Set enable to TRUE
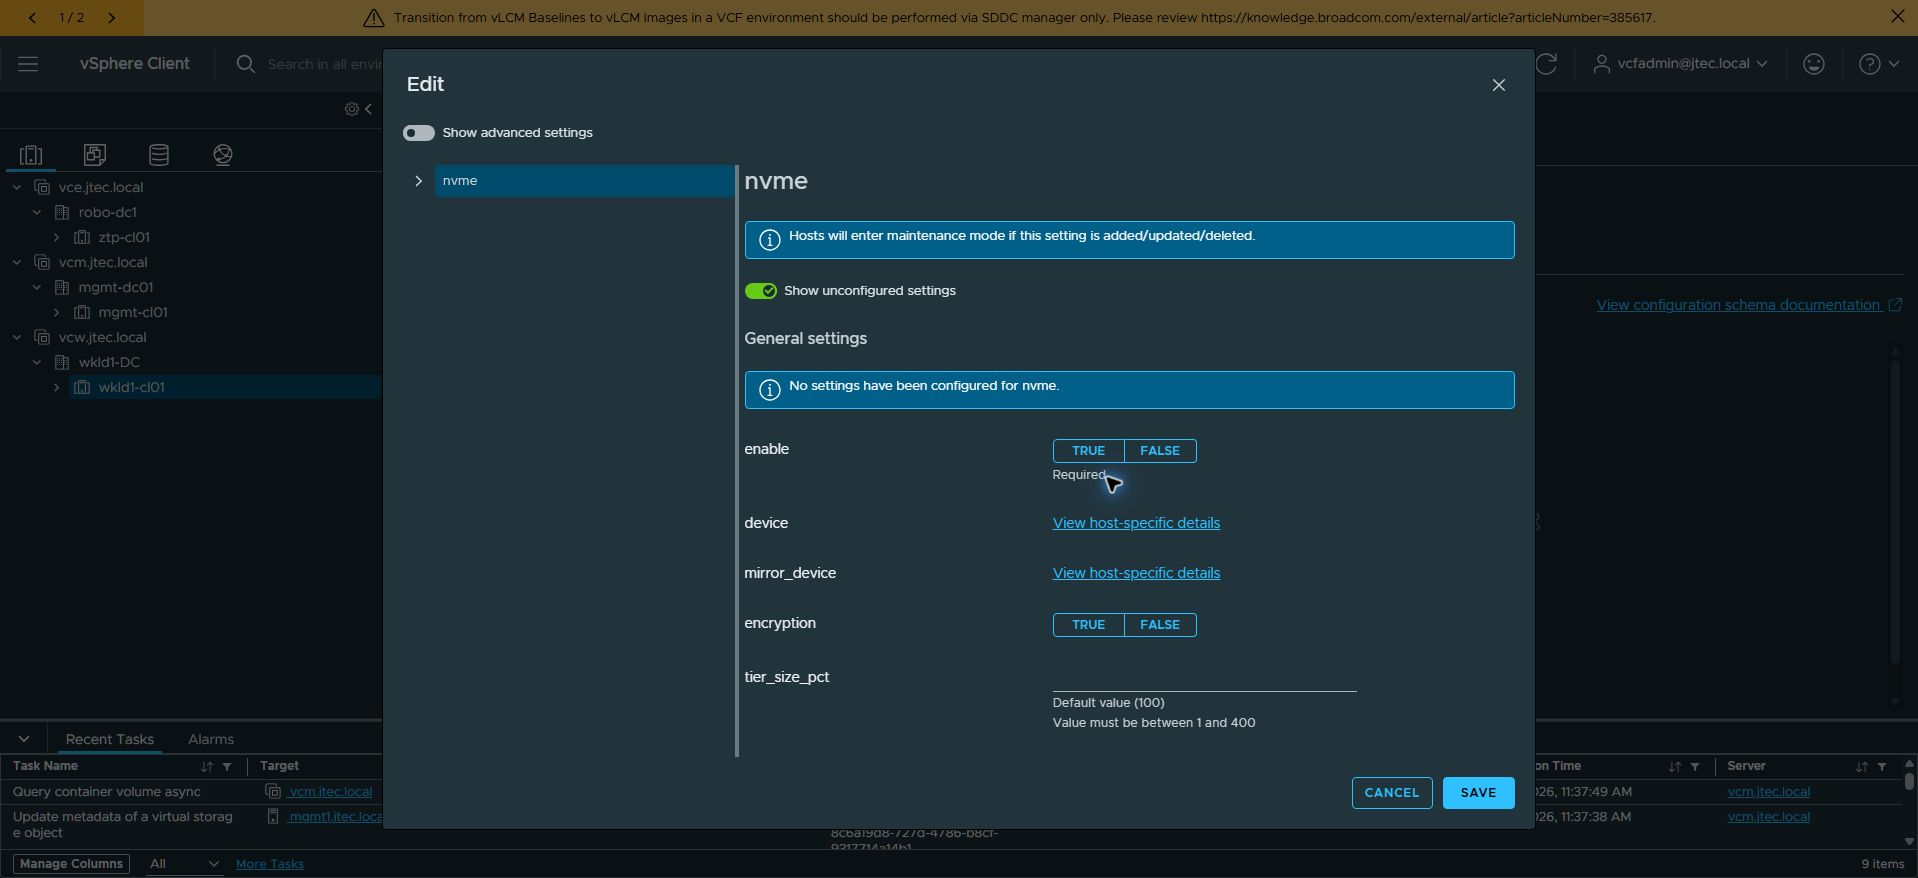This screenshot has width=1918, height=878. (1088, 451)
